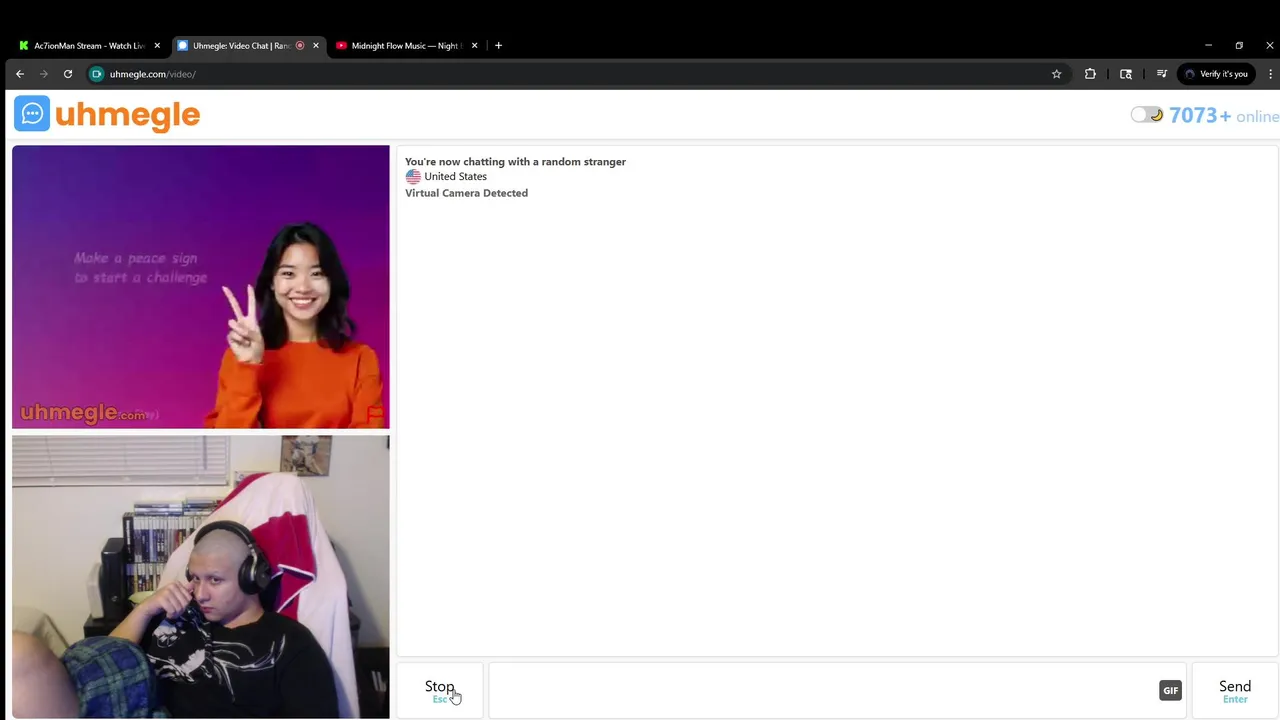Click the toolbar icon right of the extensions puzzle
Image resolution: width=1280 pixels, height=720 pixels.
pyautogui.click(x=1126, y=74)
